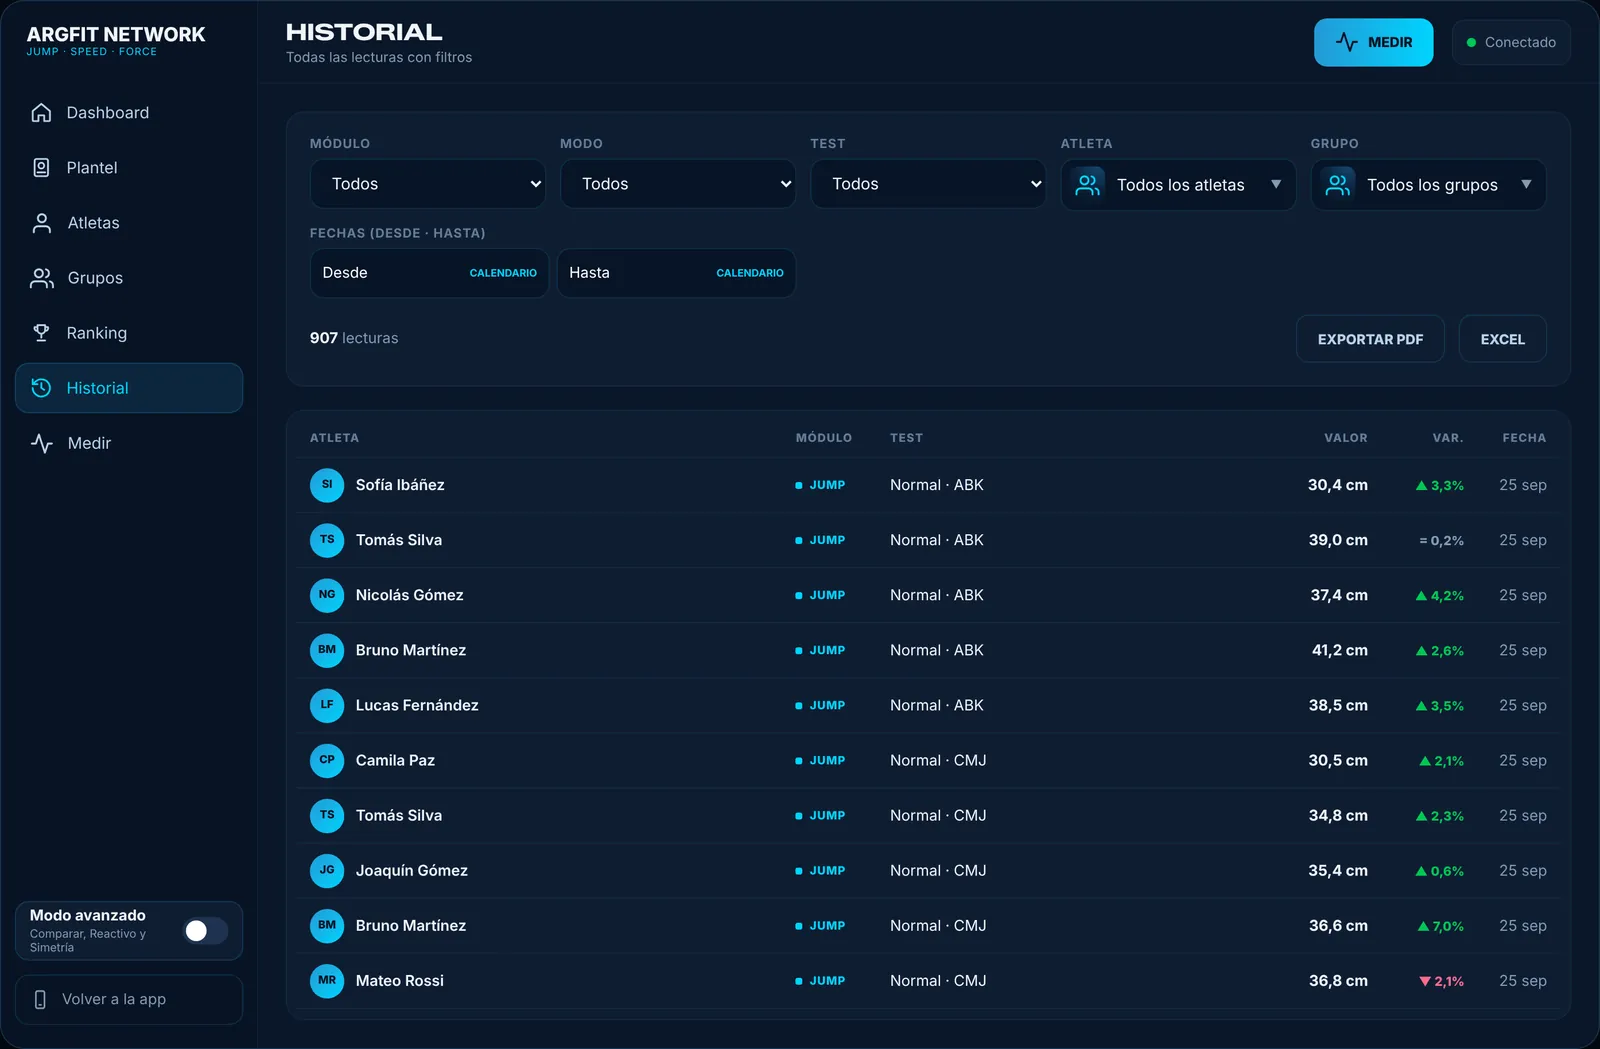Viewport: 1600px width, 1049px height.
Task: Toggle the Modo avanzado switch
Action: click(206, 931)
